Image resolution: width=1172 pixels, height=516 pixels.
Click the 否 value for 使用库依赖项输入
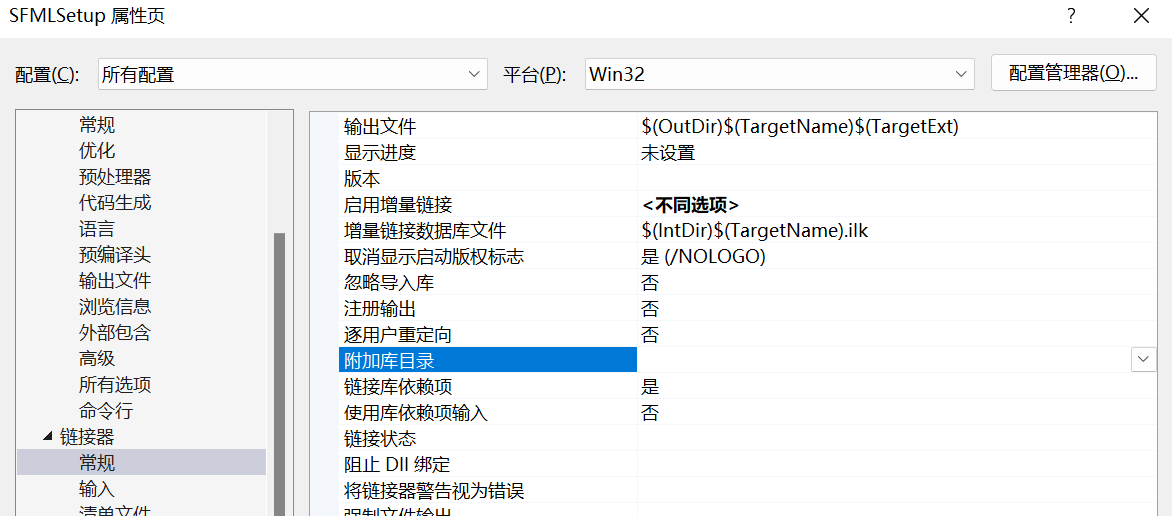(x=650, y=412)
